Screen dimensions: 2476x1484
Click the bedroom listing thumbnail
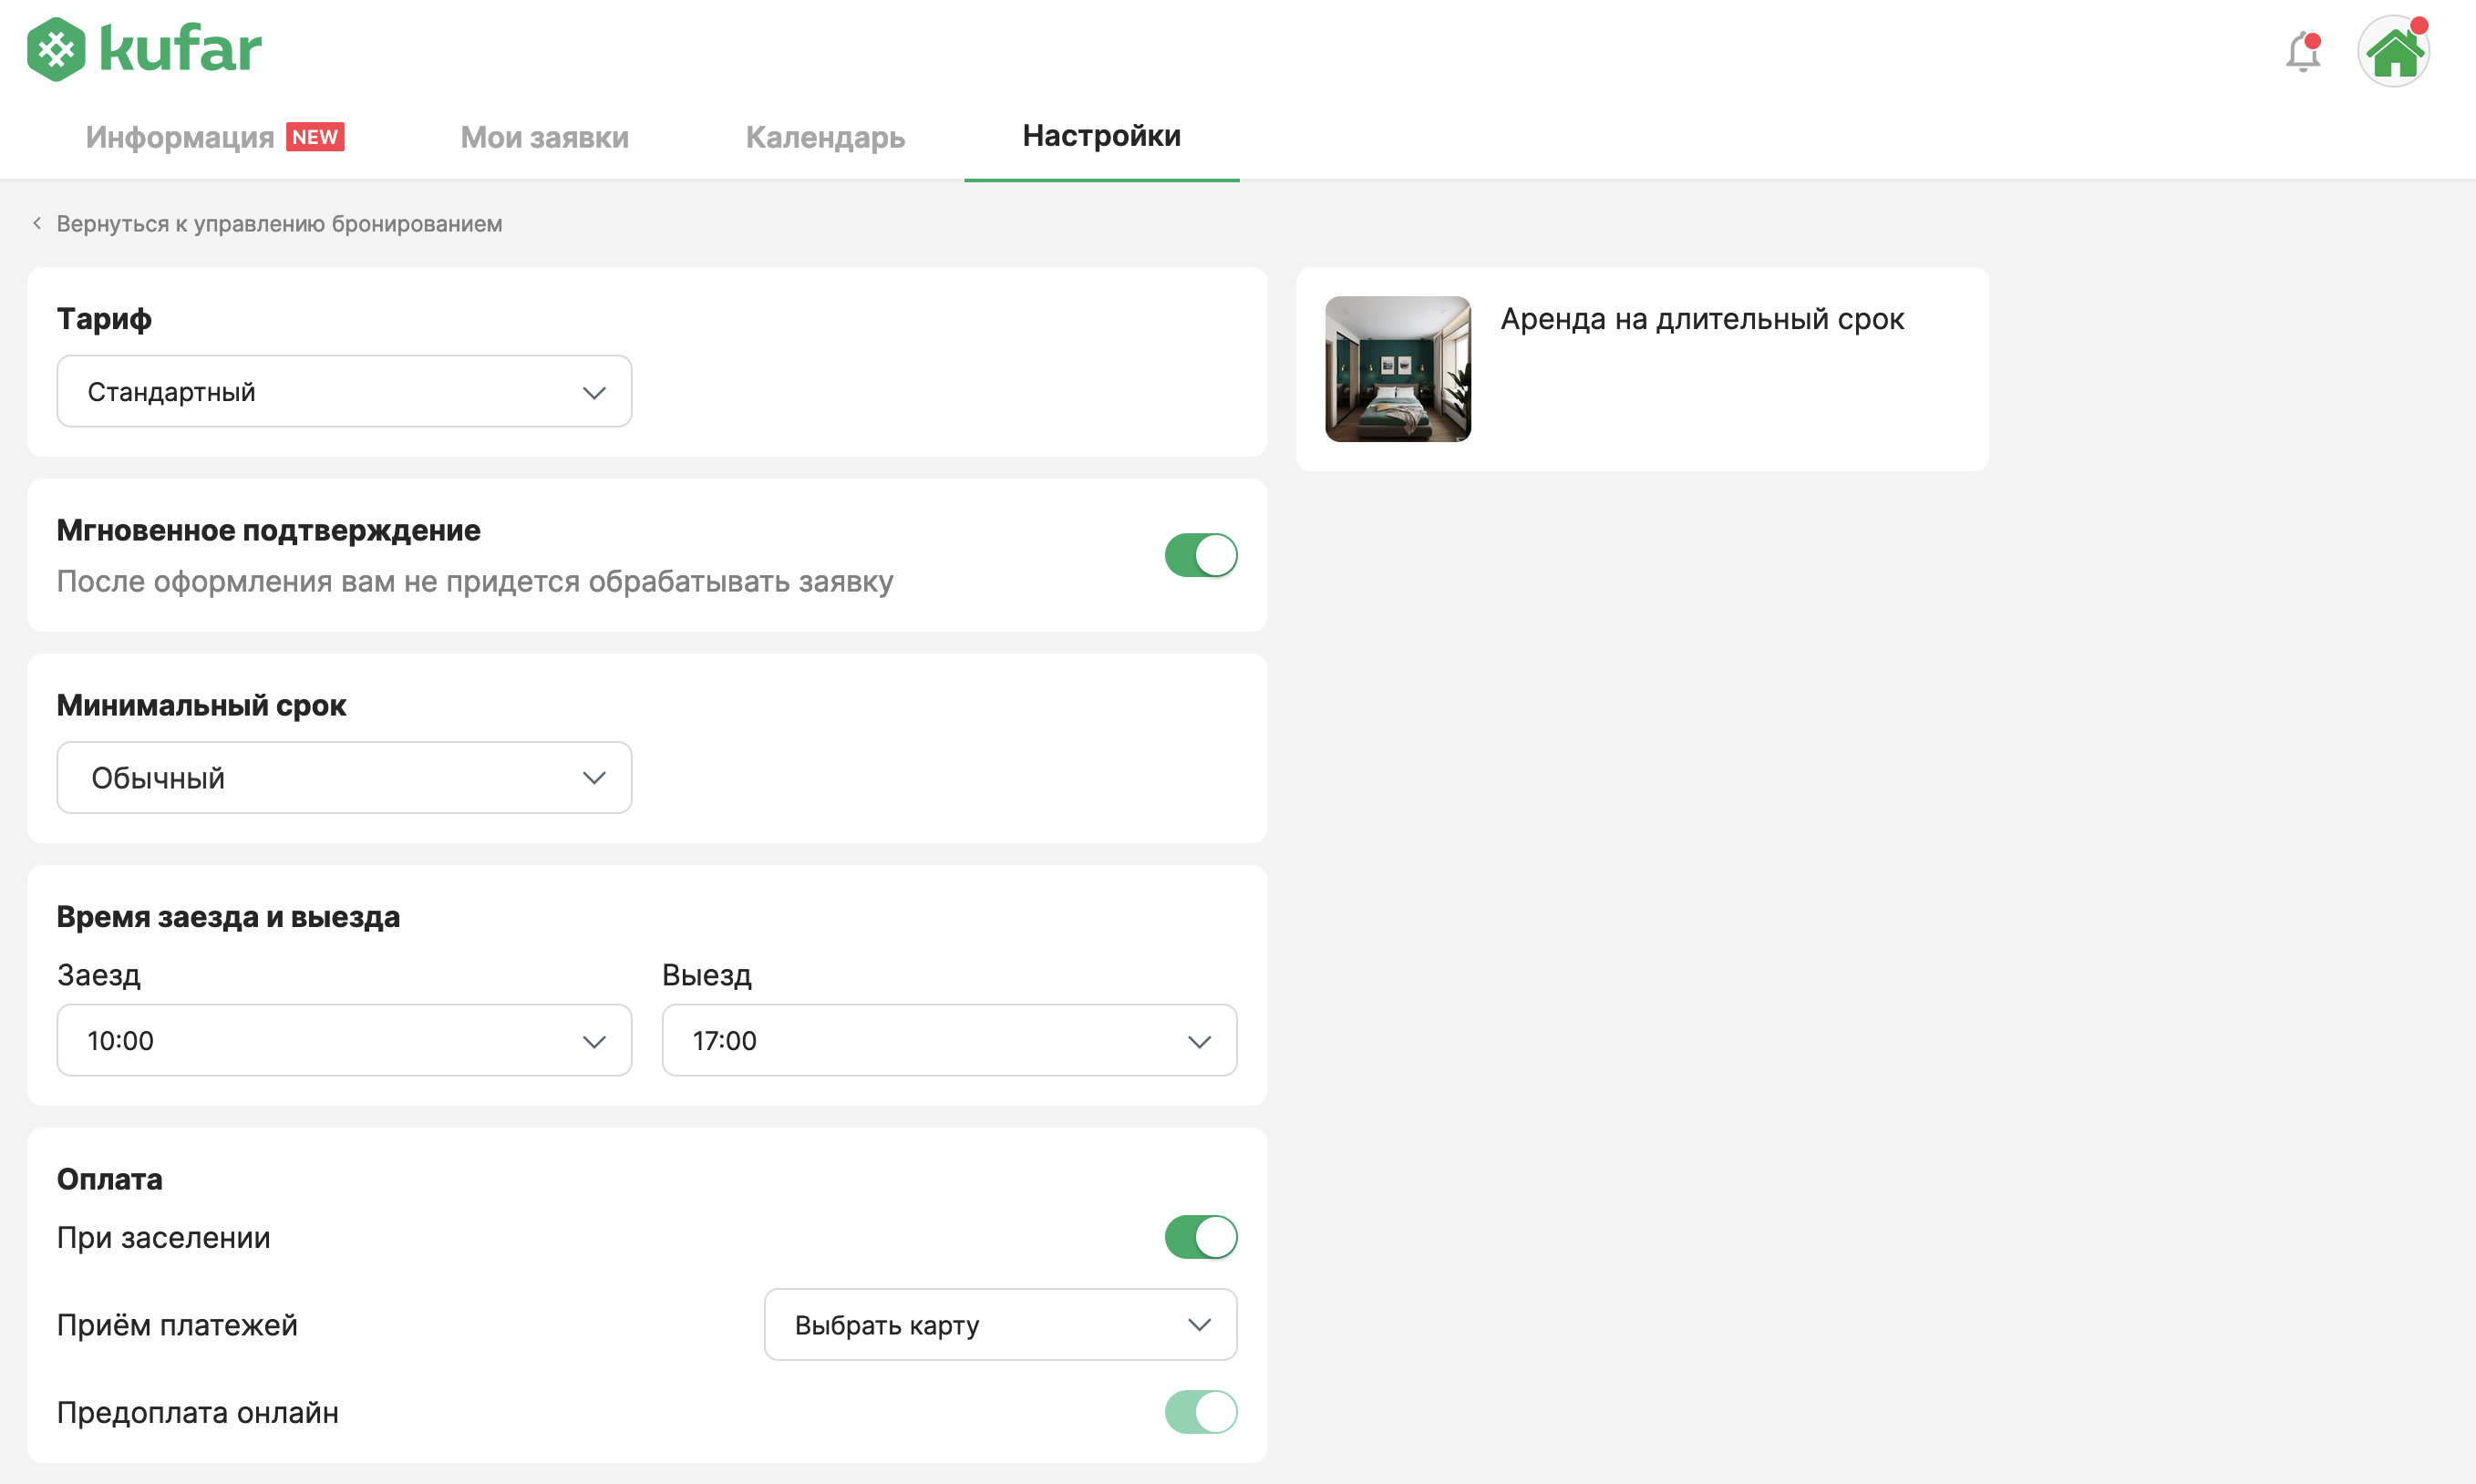click(x=1398, y=369)
